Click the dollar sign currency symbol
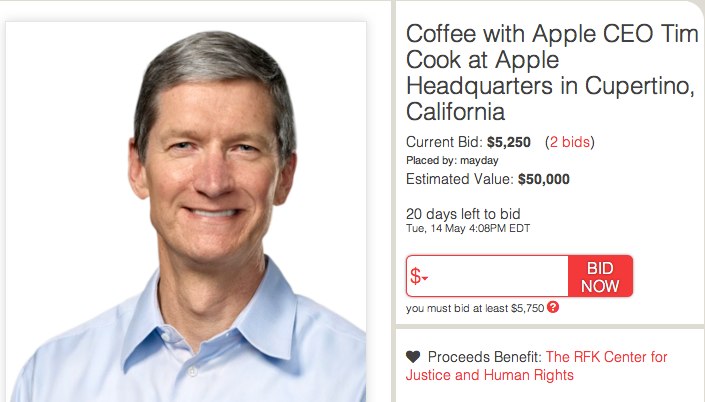The width and height of the screenshot is (705, 402). [415, 277]
